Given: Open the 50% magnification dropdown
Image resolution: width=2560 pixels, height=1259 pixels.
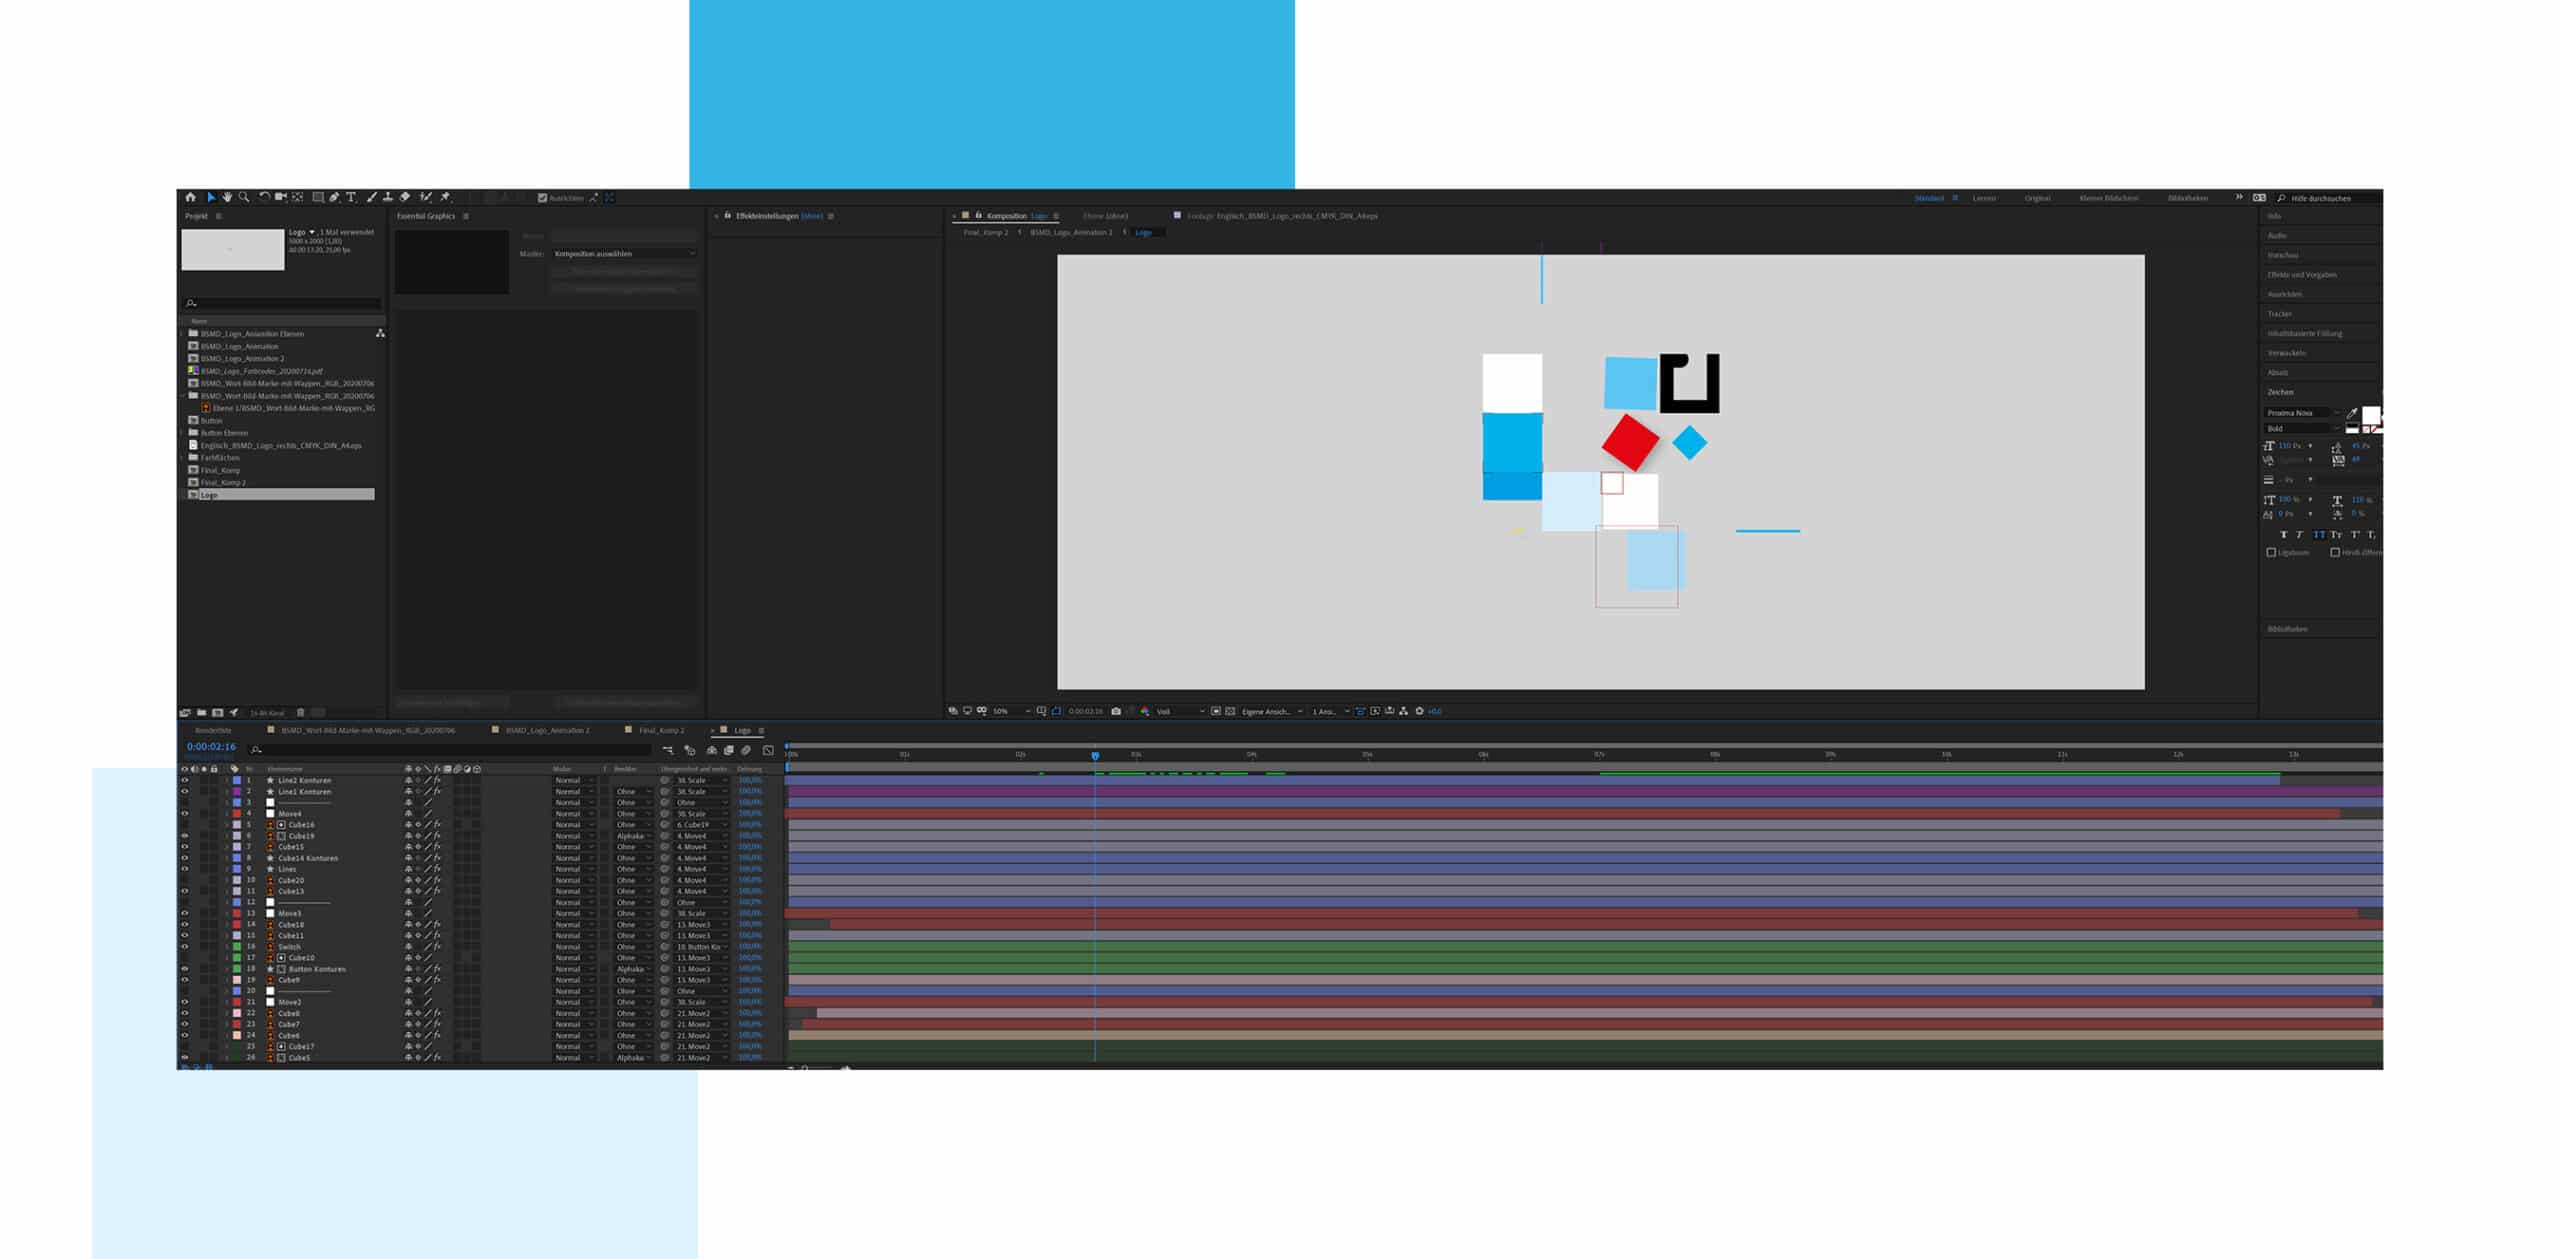Looking at the screenshot, I should (x=1010, y=711).
